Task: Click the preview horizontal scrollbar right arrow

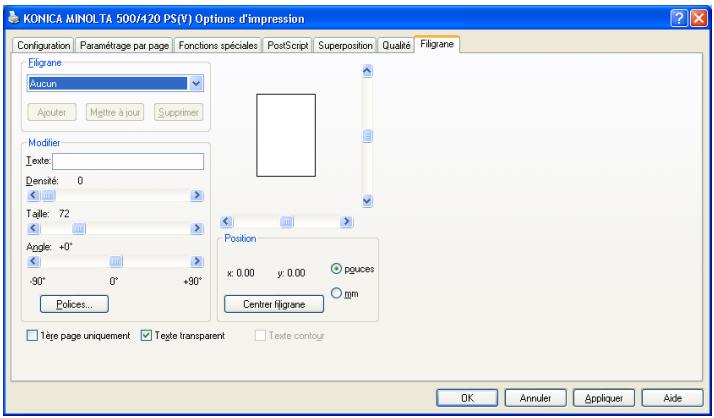Action: 347,222
